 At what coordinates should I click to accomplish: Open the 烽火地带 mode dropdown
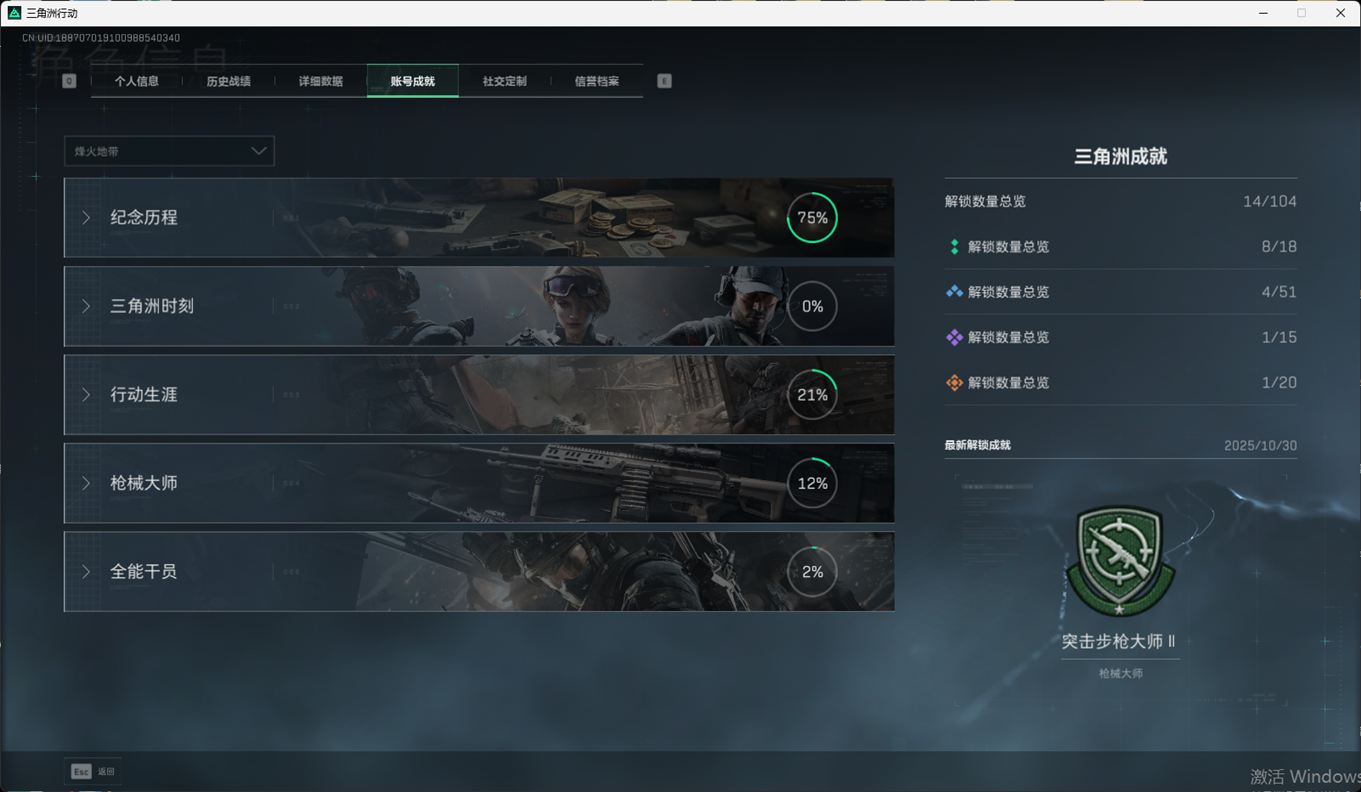click(169, 151)
